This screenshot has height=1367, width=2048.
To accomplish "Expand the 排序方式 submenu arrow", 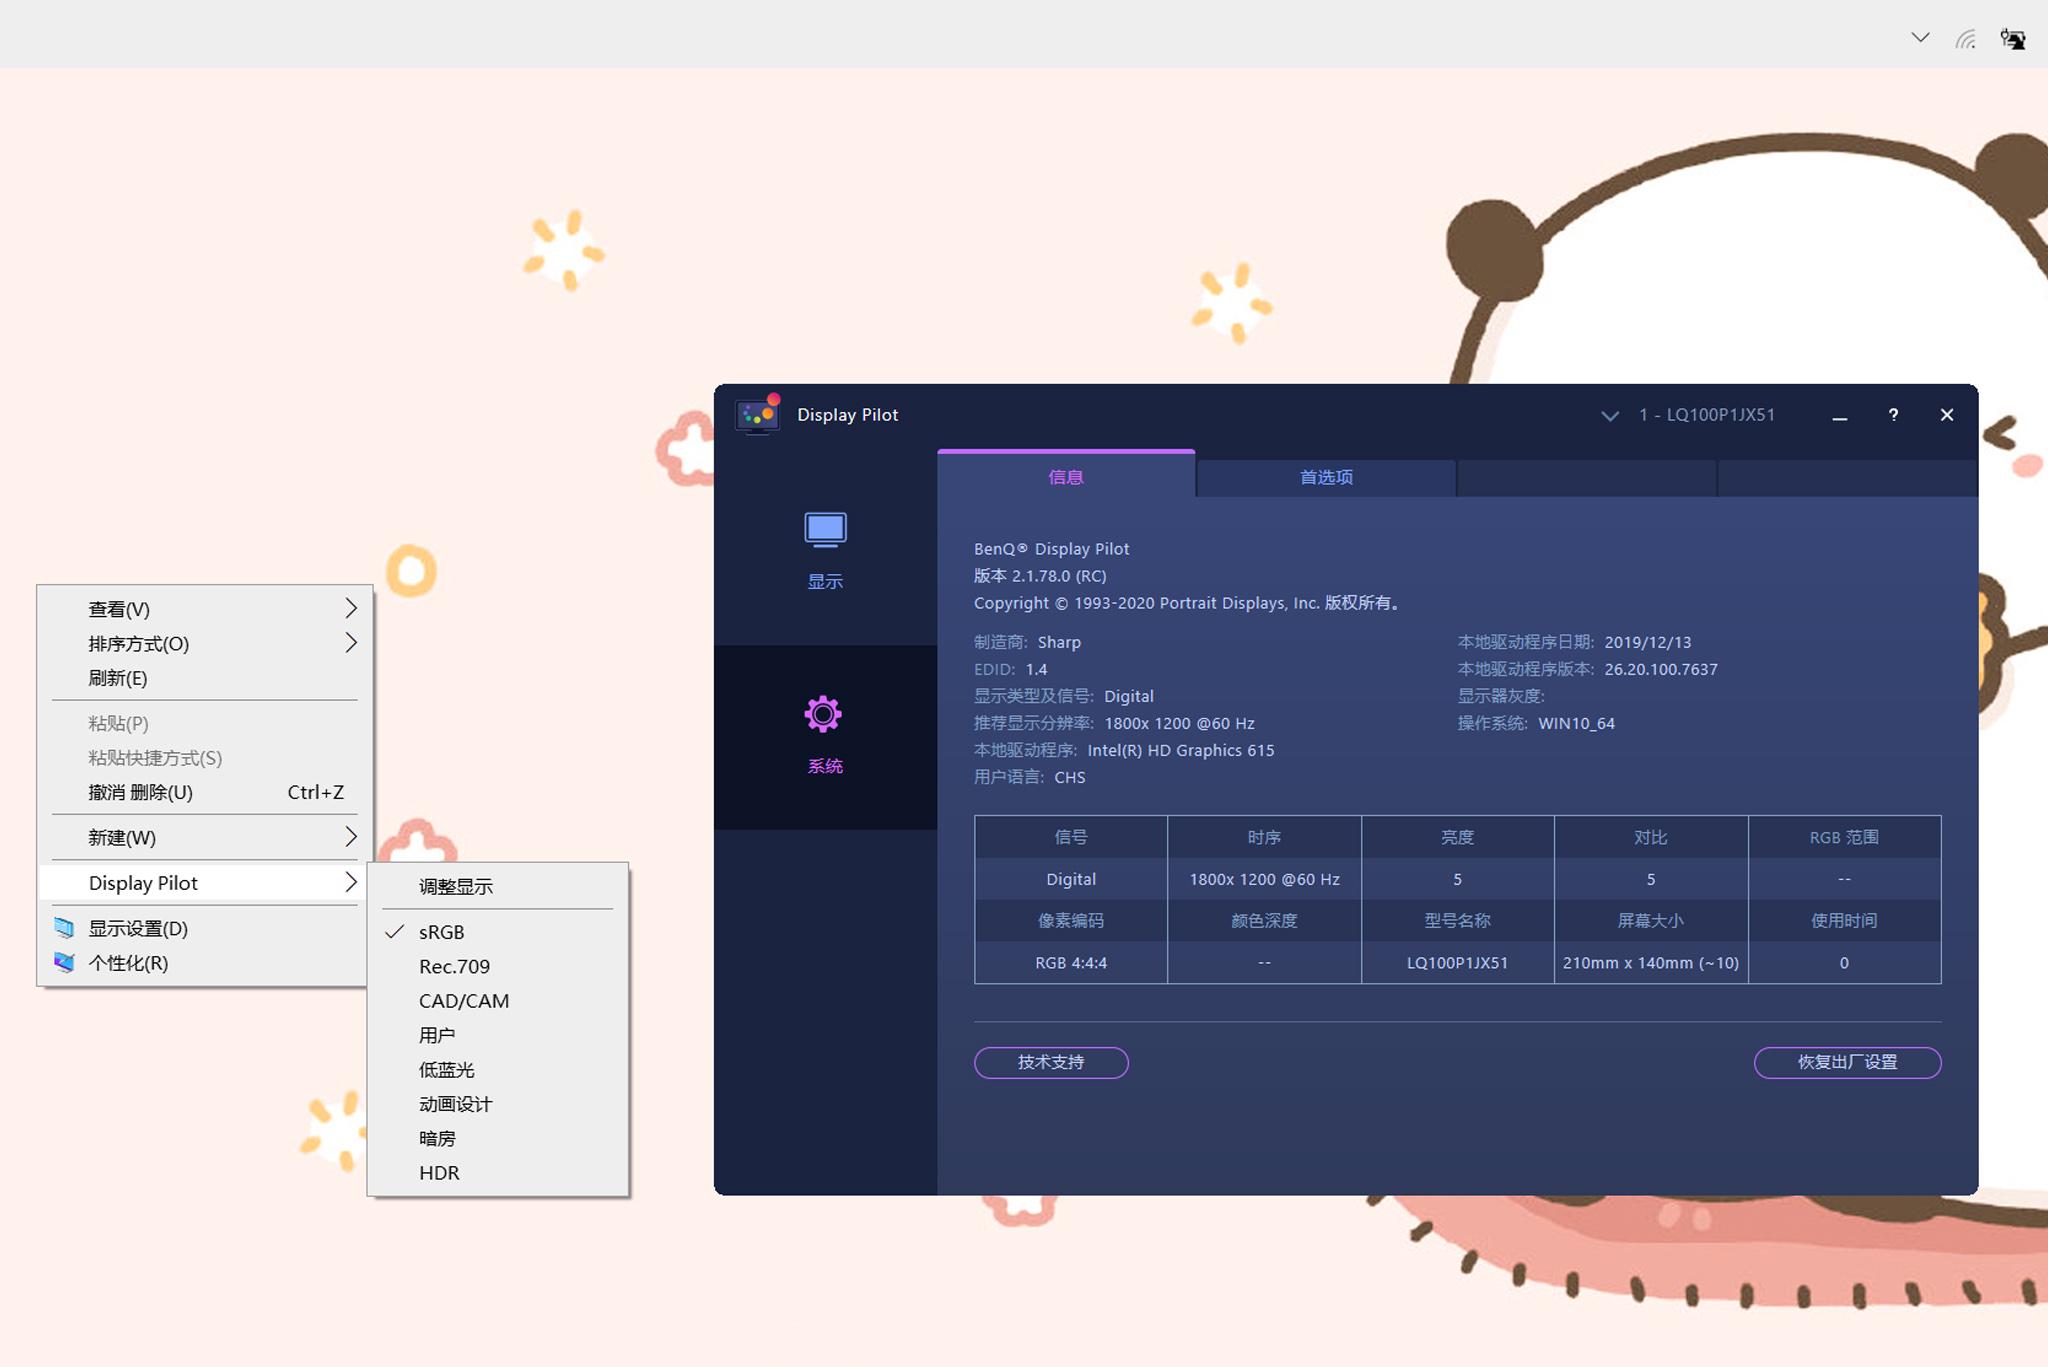I will tap(350, 643).
